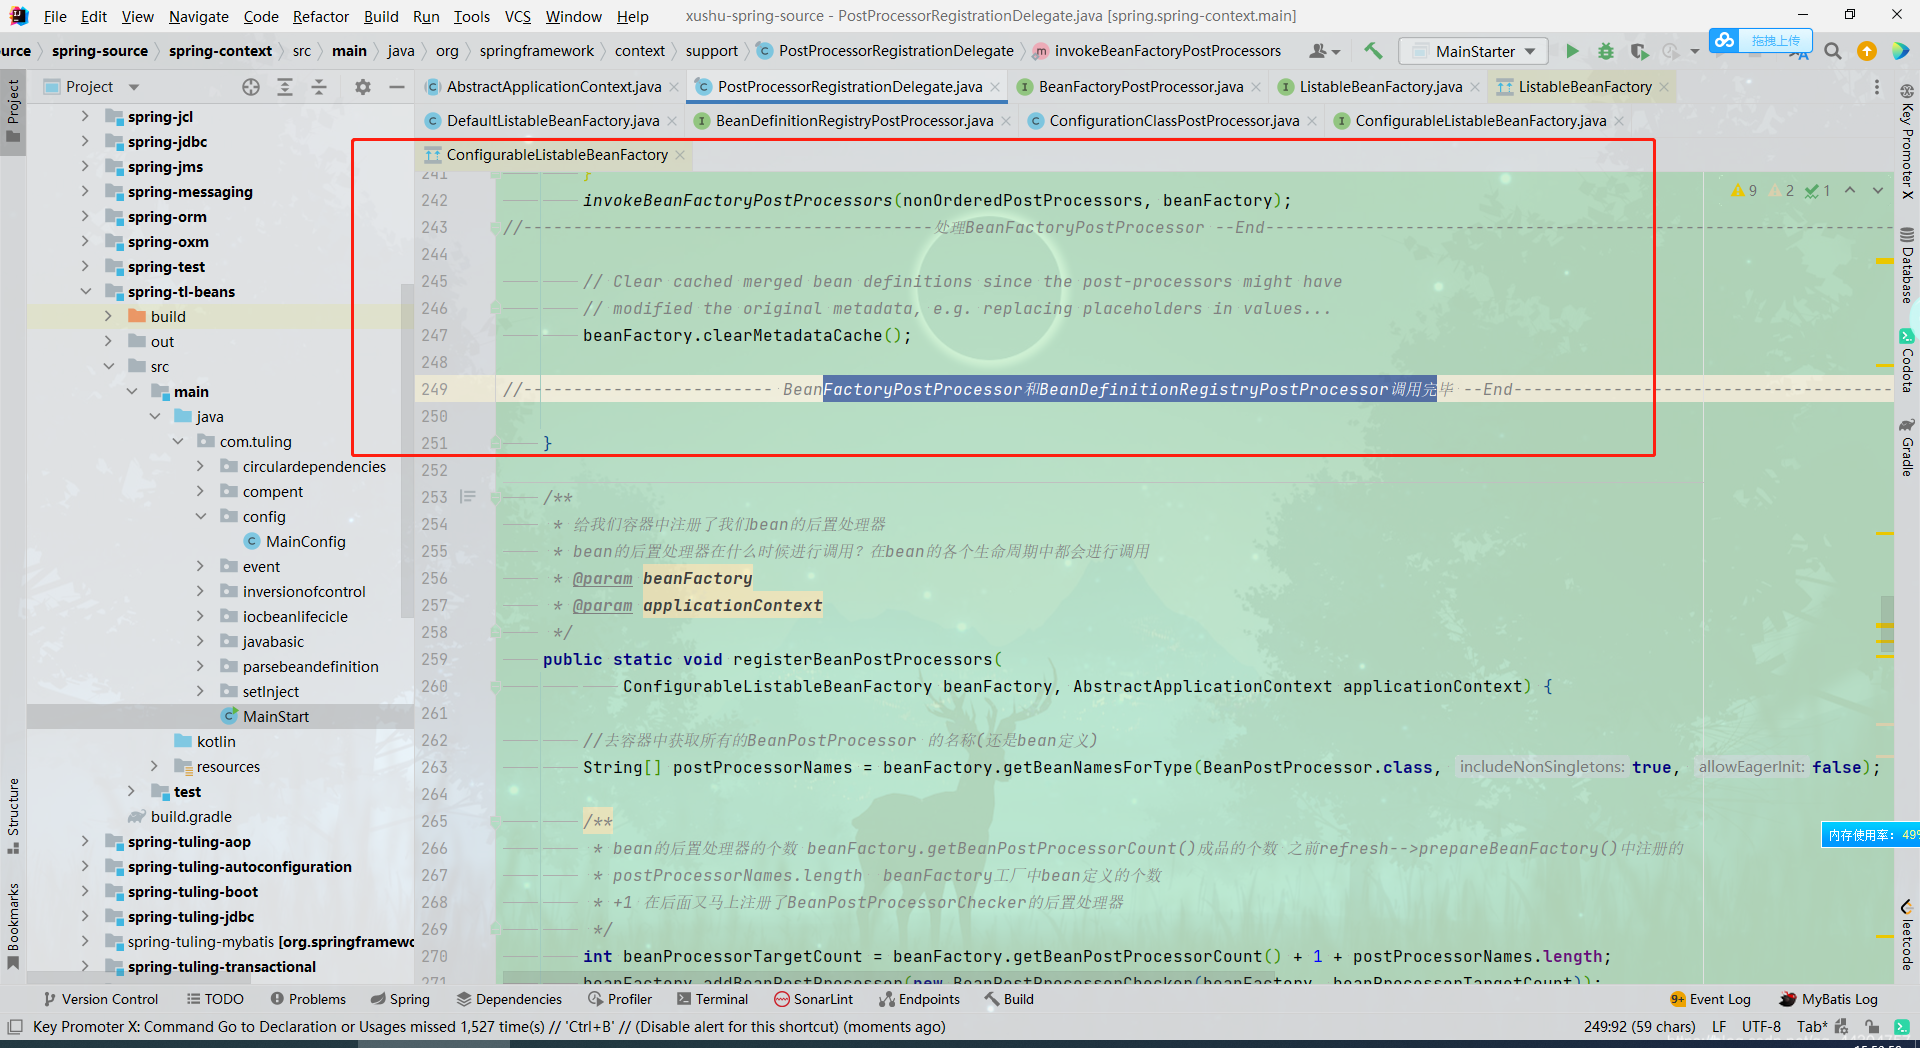Click line number 263 in gutter

(434, 767)
